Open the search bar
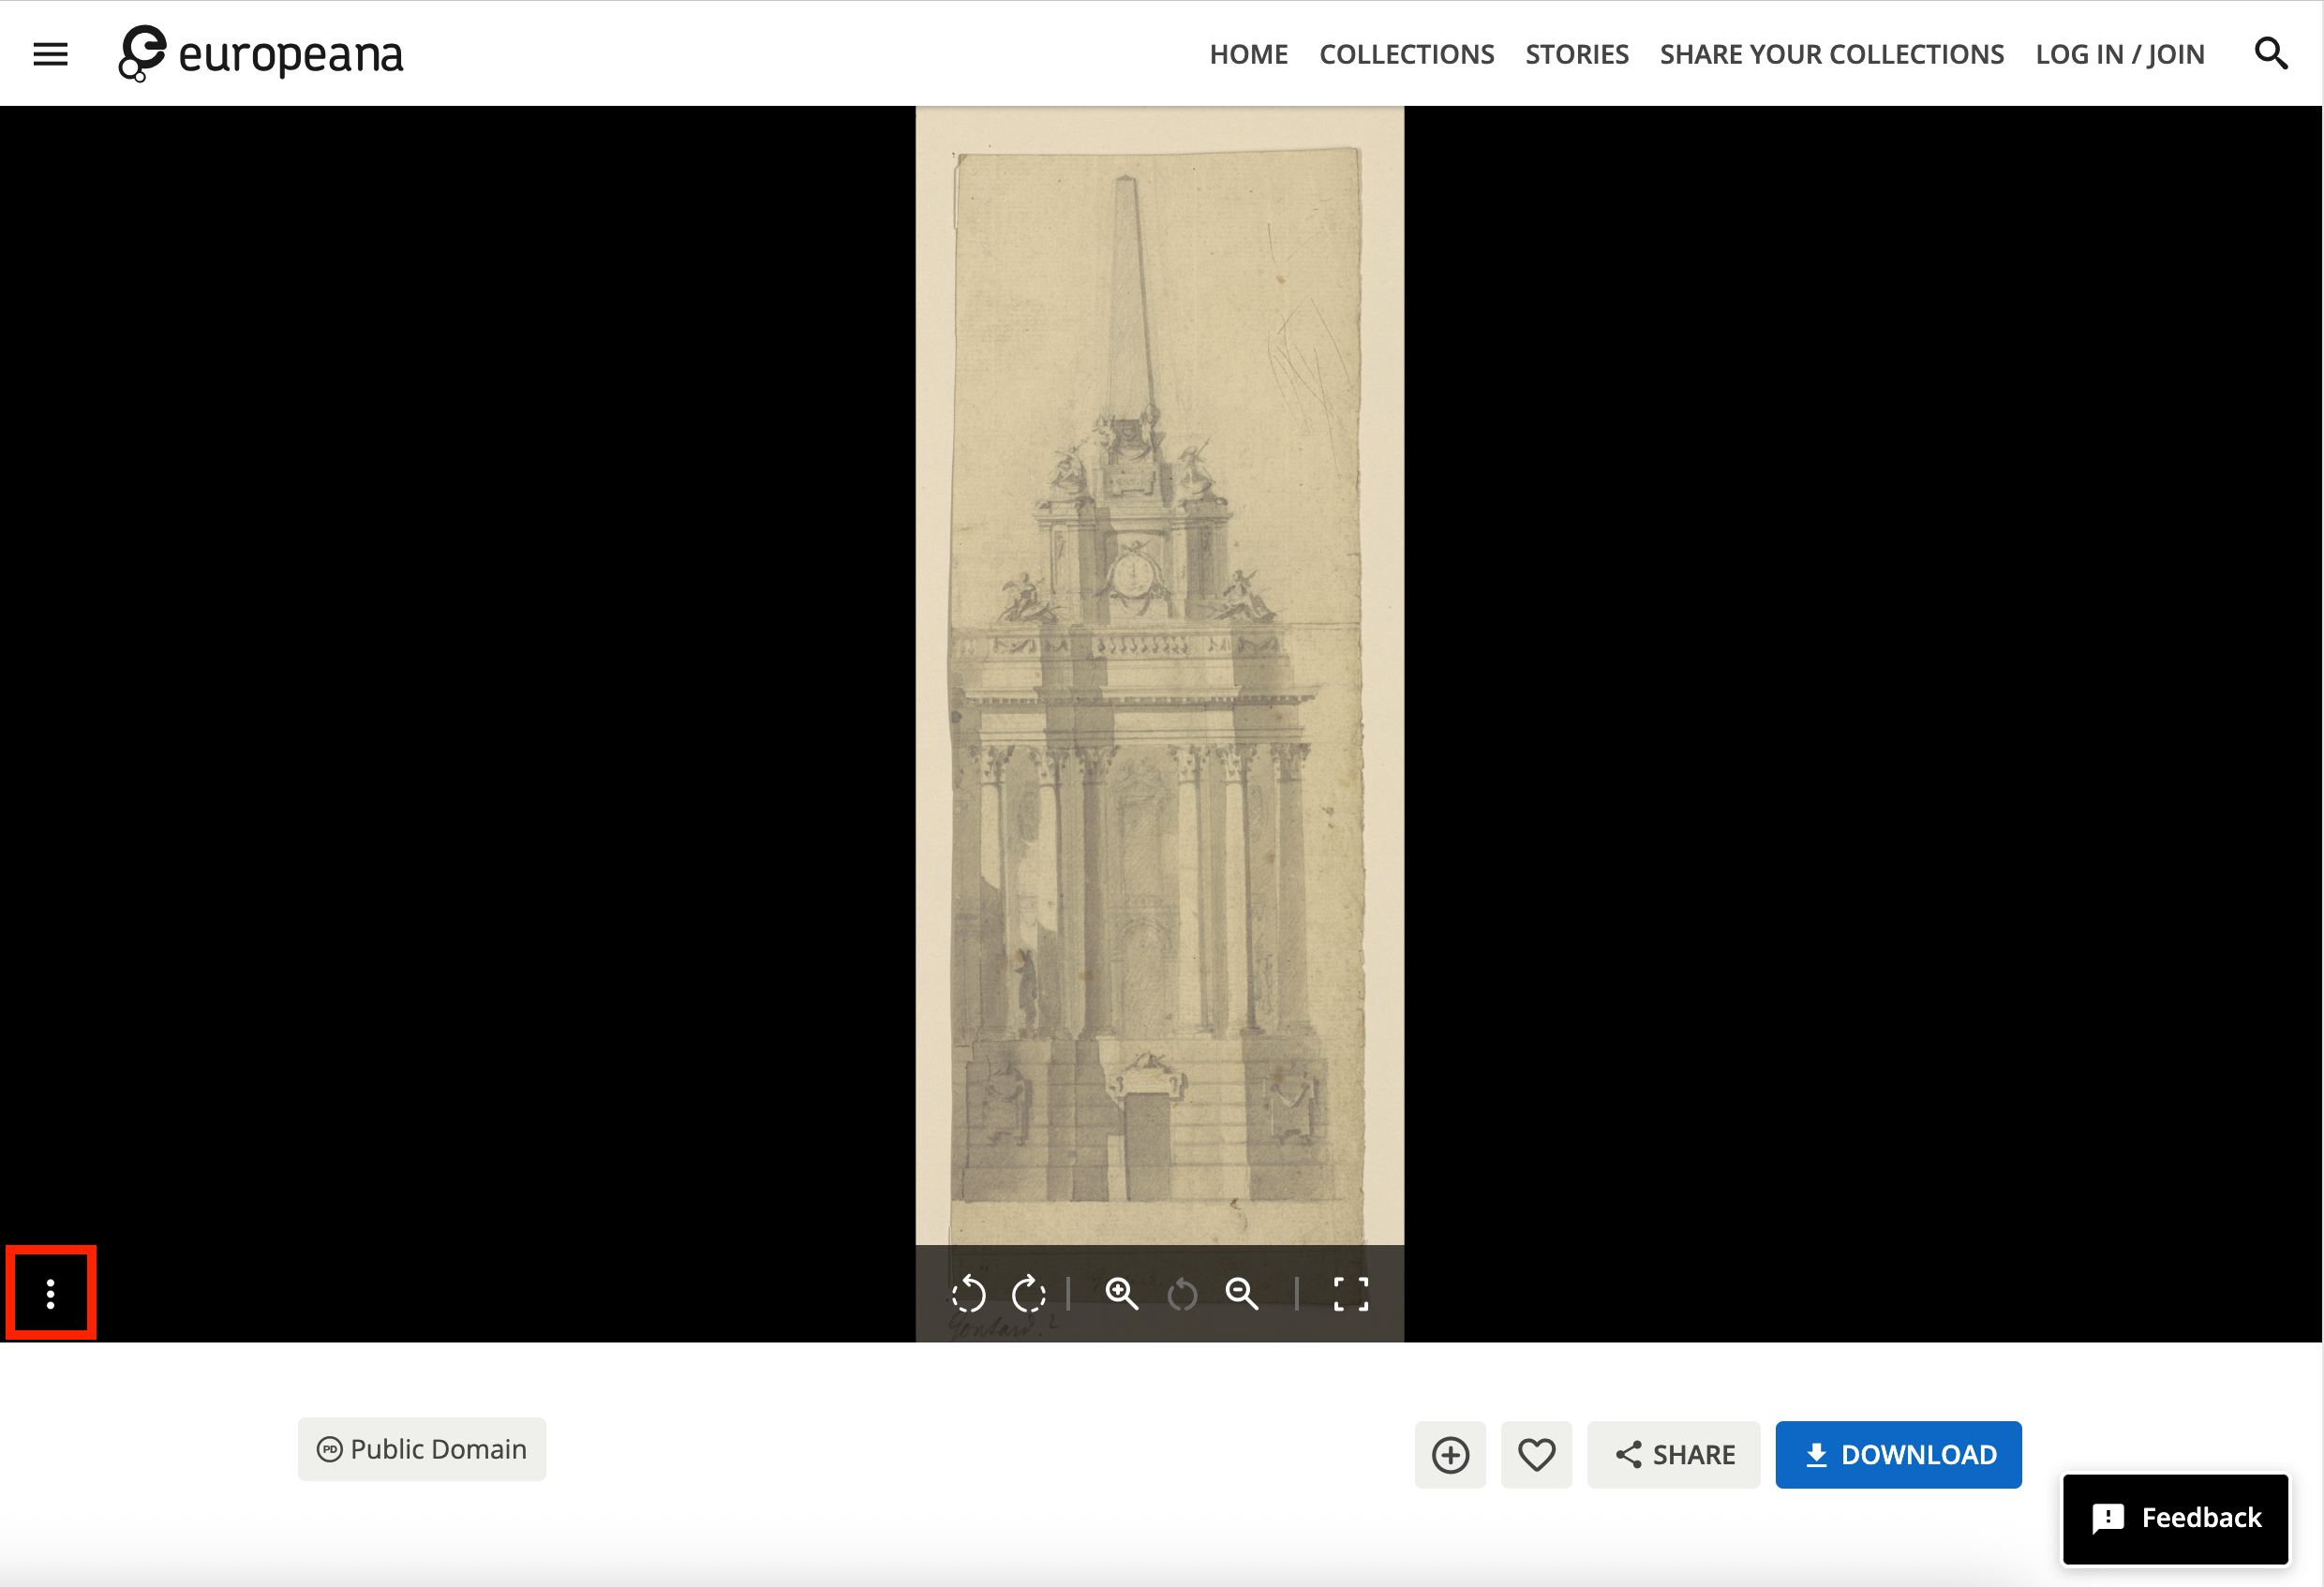 tap(2271, 53)
